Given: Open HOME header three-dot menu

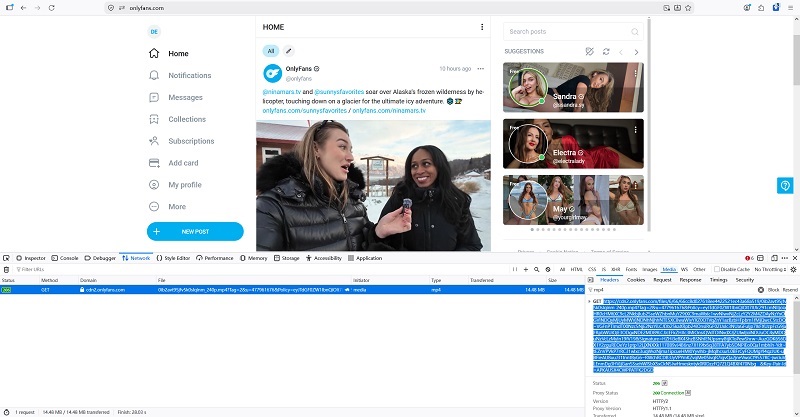Looking at the screenshot, I should pyautogui.click(x=482, y=27).
